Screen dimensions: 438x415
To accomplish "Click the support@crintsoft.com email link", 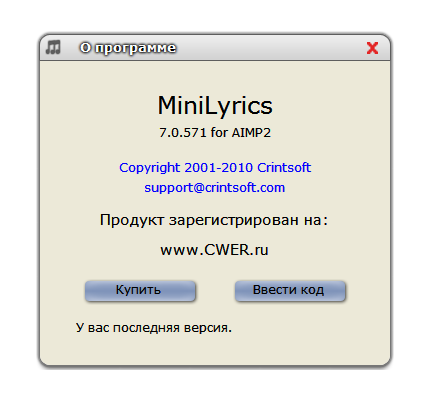I will click(x=215, y=188).
